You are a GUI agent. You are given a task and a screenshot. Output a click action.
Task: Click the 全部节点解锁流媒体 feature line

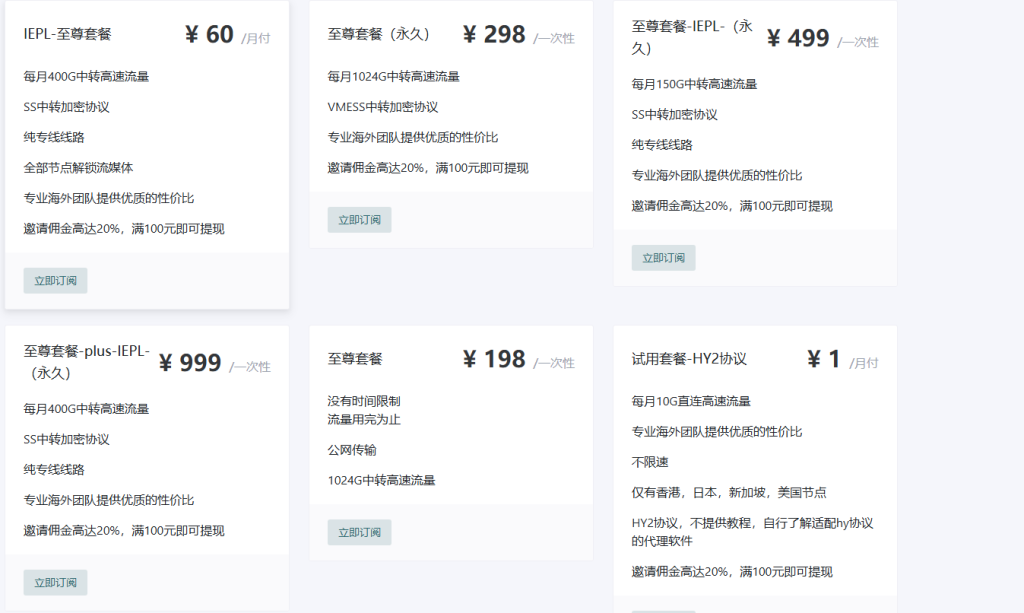click(x=78, y=168)
